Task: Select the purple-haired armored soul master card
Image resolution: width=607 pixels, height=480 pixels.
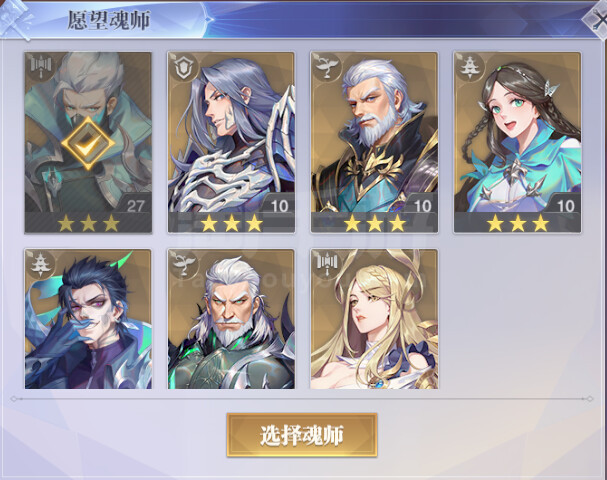Action: pos(231,142)
